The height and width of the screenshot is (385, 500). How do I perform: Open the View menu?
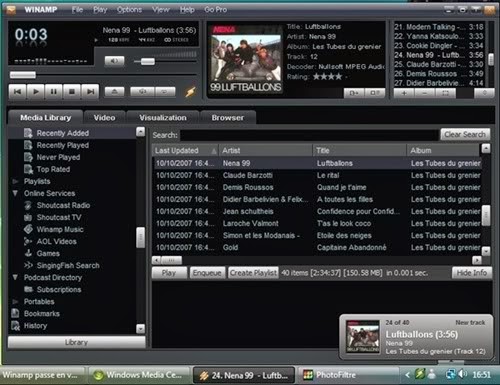161,10
